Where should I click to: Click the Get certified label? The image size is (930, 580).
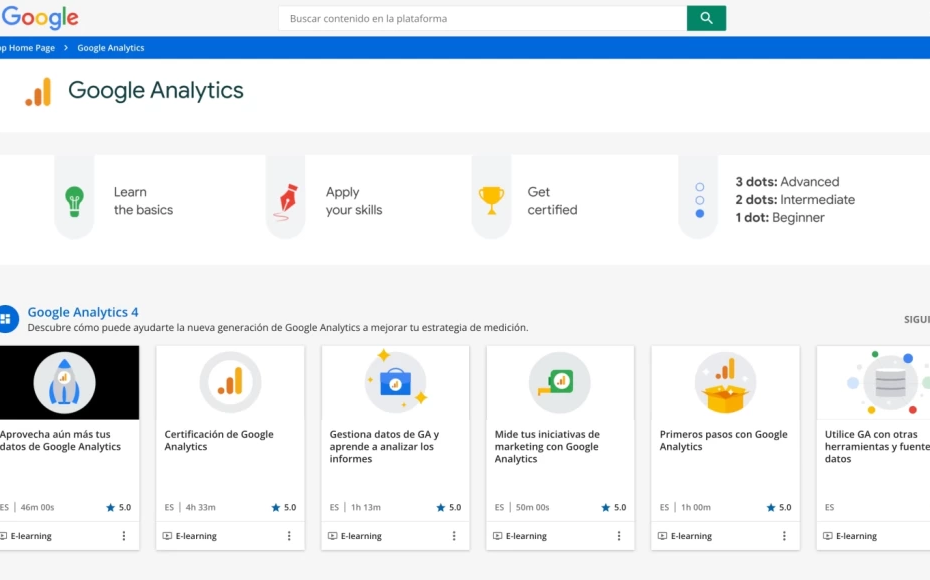[552, 201]
